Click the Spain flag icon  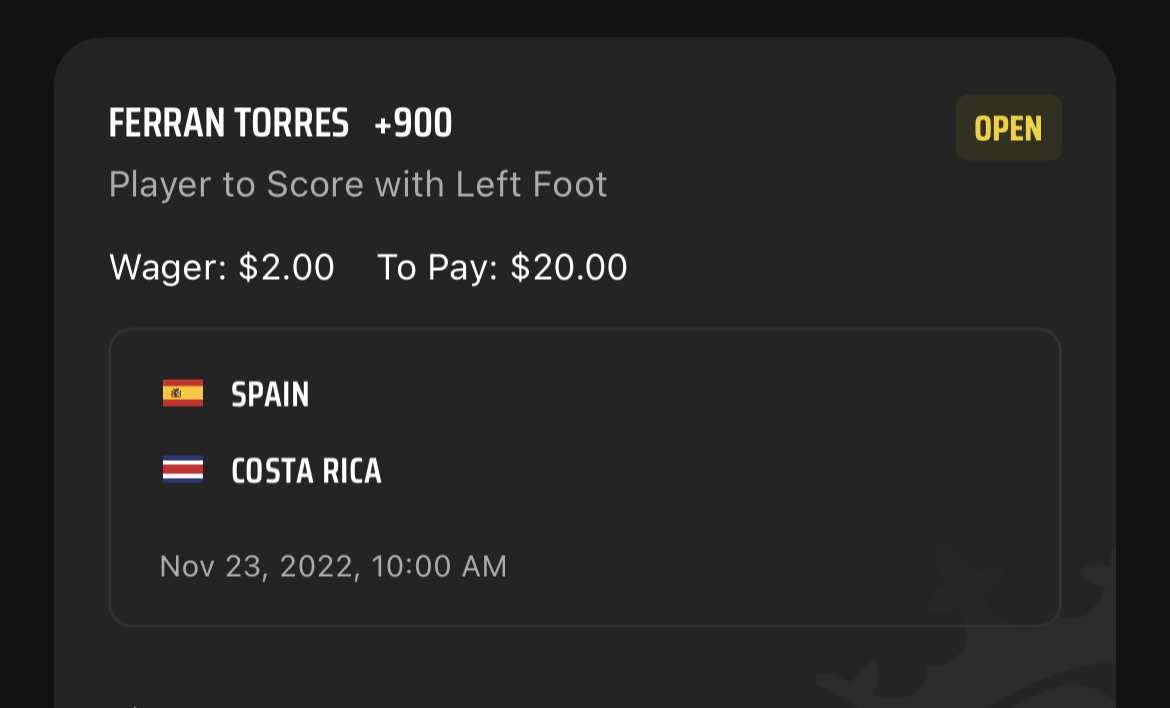pyautogui.click(x=183, y=393)
